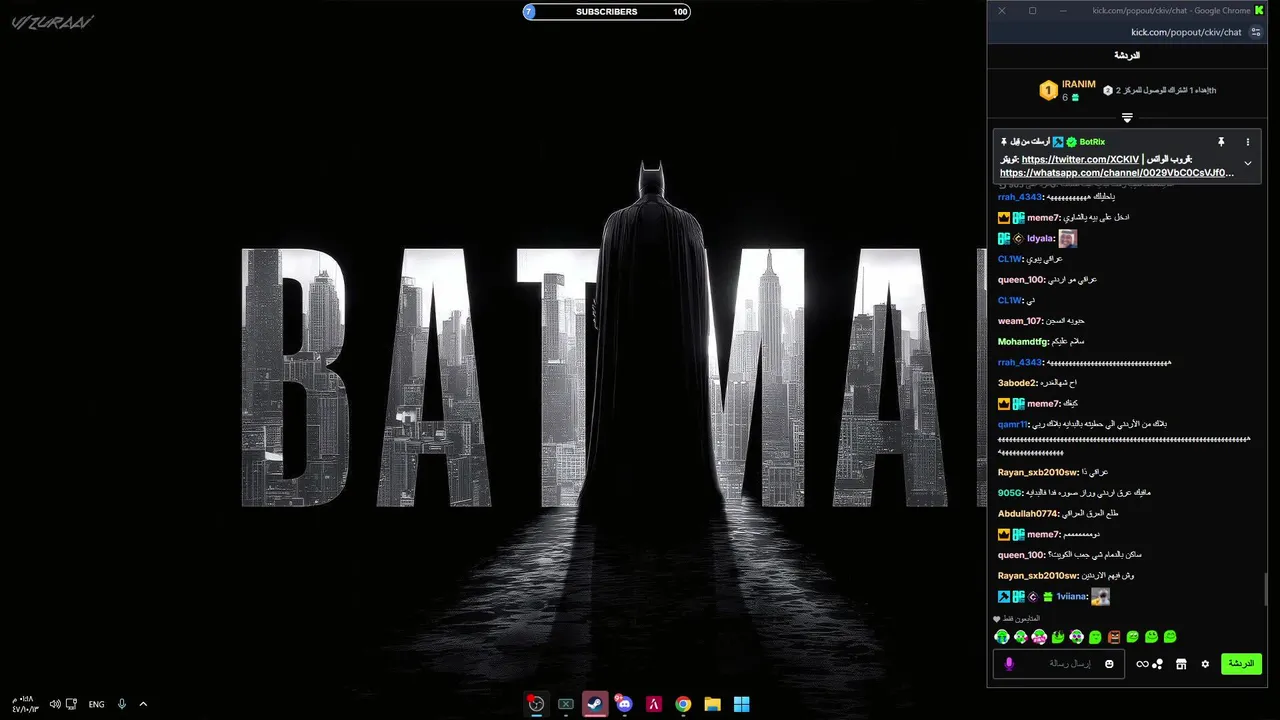The height and width of the screenshot is (720, 1280).
Task: Click the Subscribers goal progress bar
Action: (606, 12)
